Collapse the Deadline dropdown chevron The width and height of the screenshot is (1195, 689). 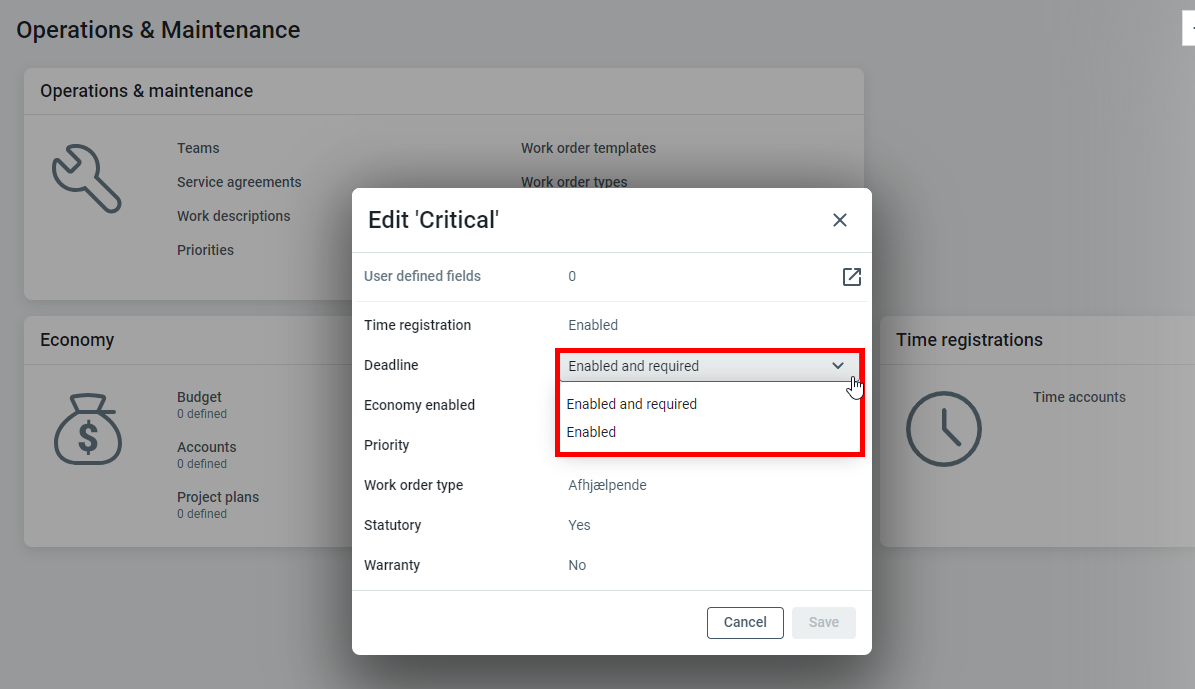pos(837,366)
